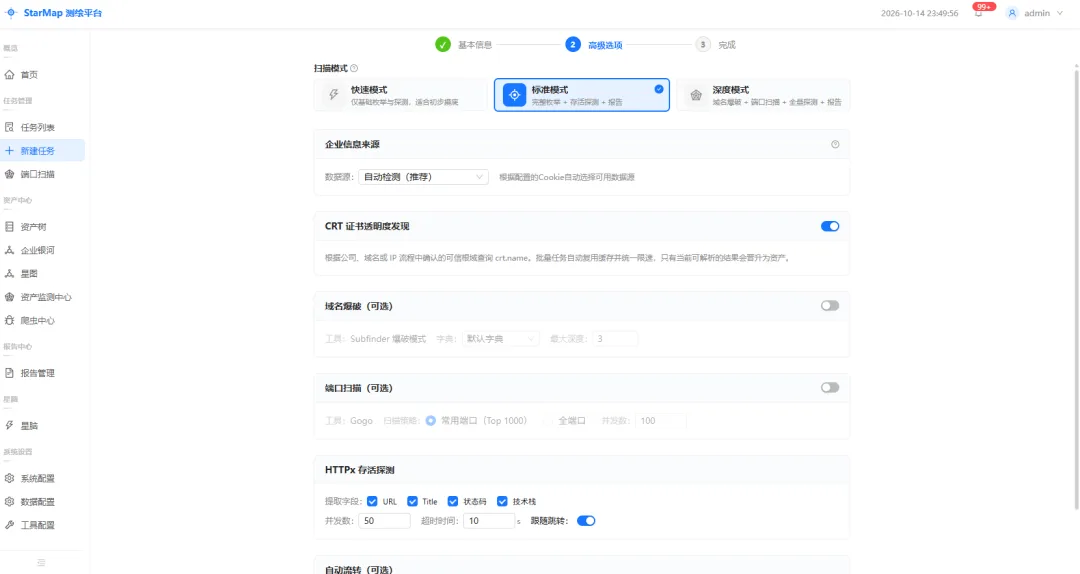Click the admin user avatar icon
This screenshot has height=574, width=1080.
coord(1012,13)
